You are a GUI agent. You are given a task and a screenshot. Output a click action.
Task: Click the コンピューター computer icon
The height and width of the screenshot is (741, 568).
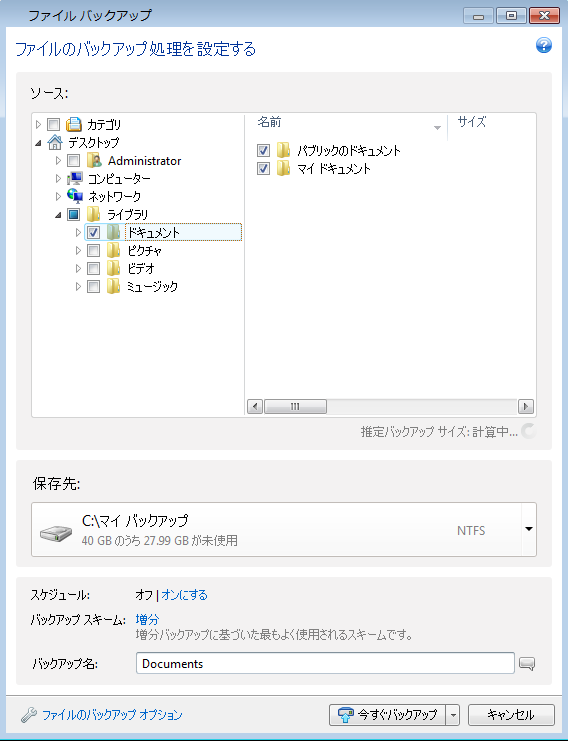pos(75,178)
